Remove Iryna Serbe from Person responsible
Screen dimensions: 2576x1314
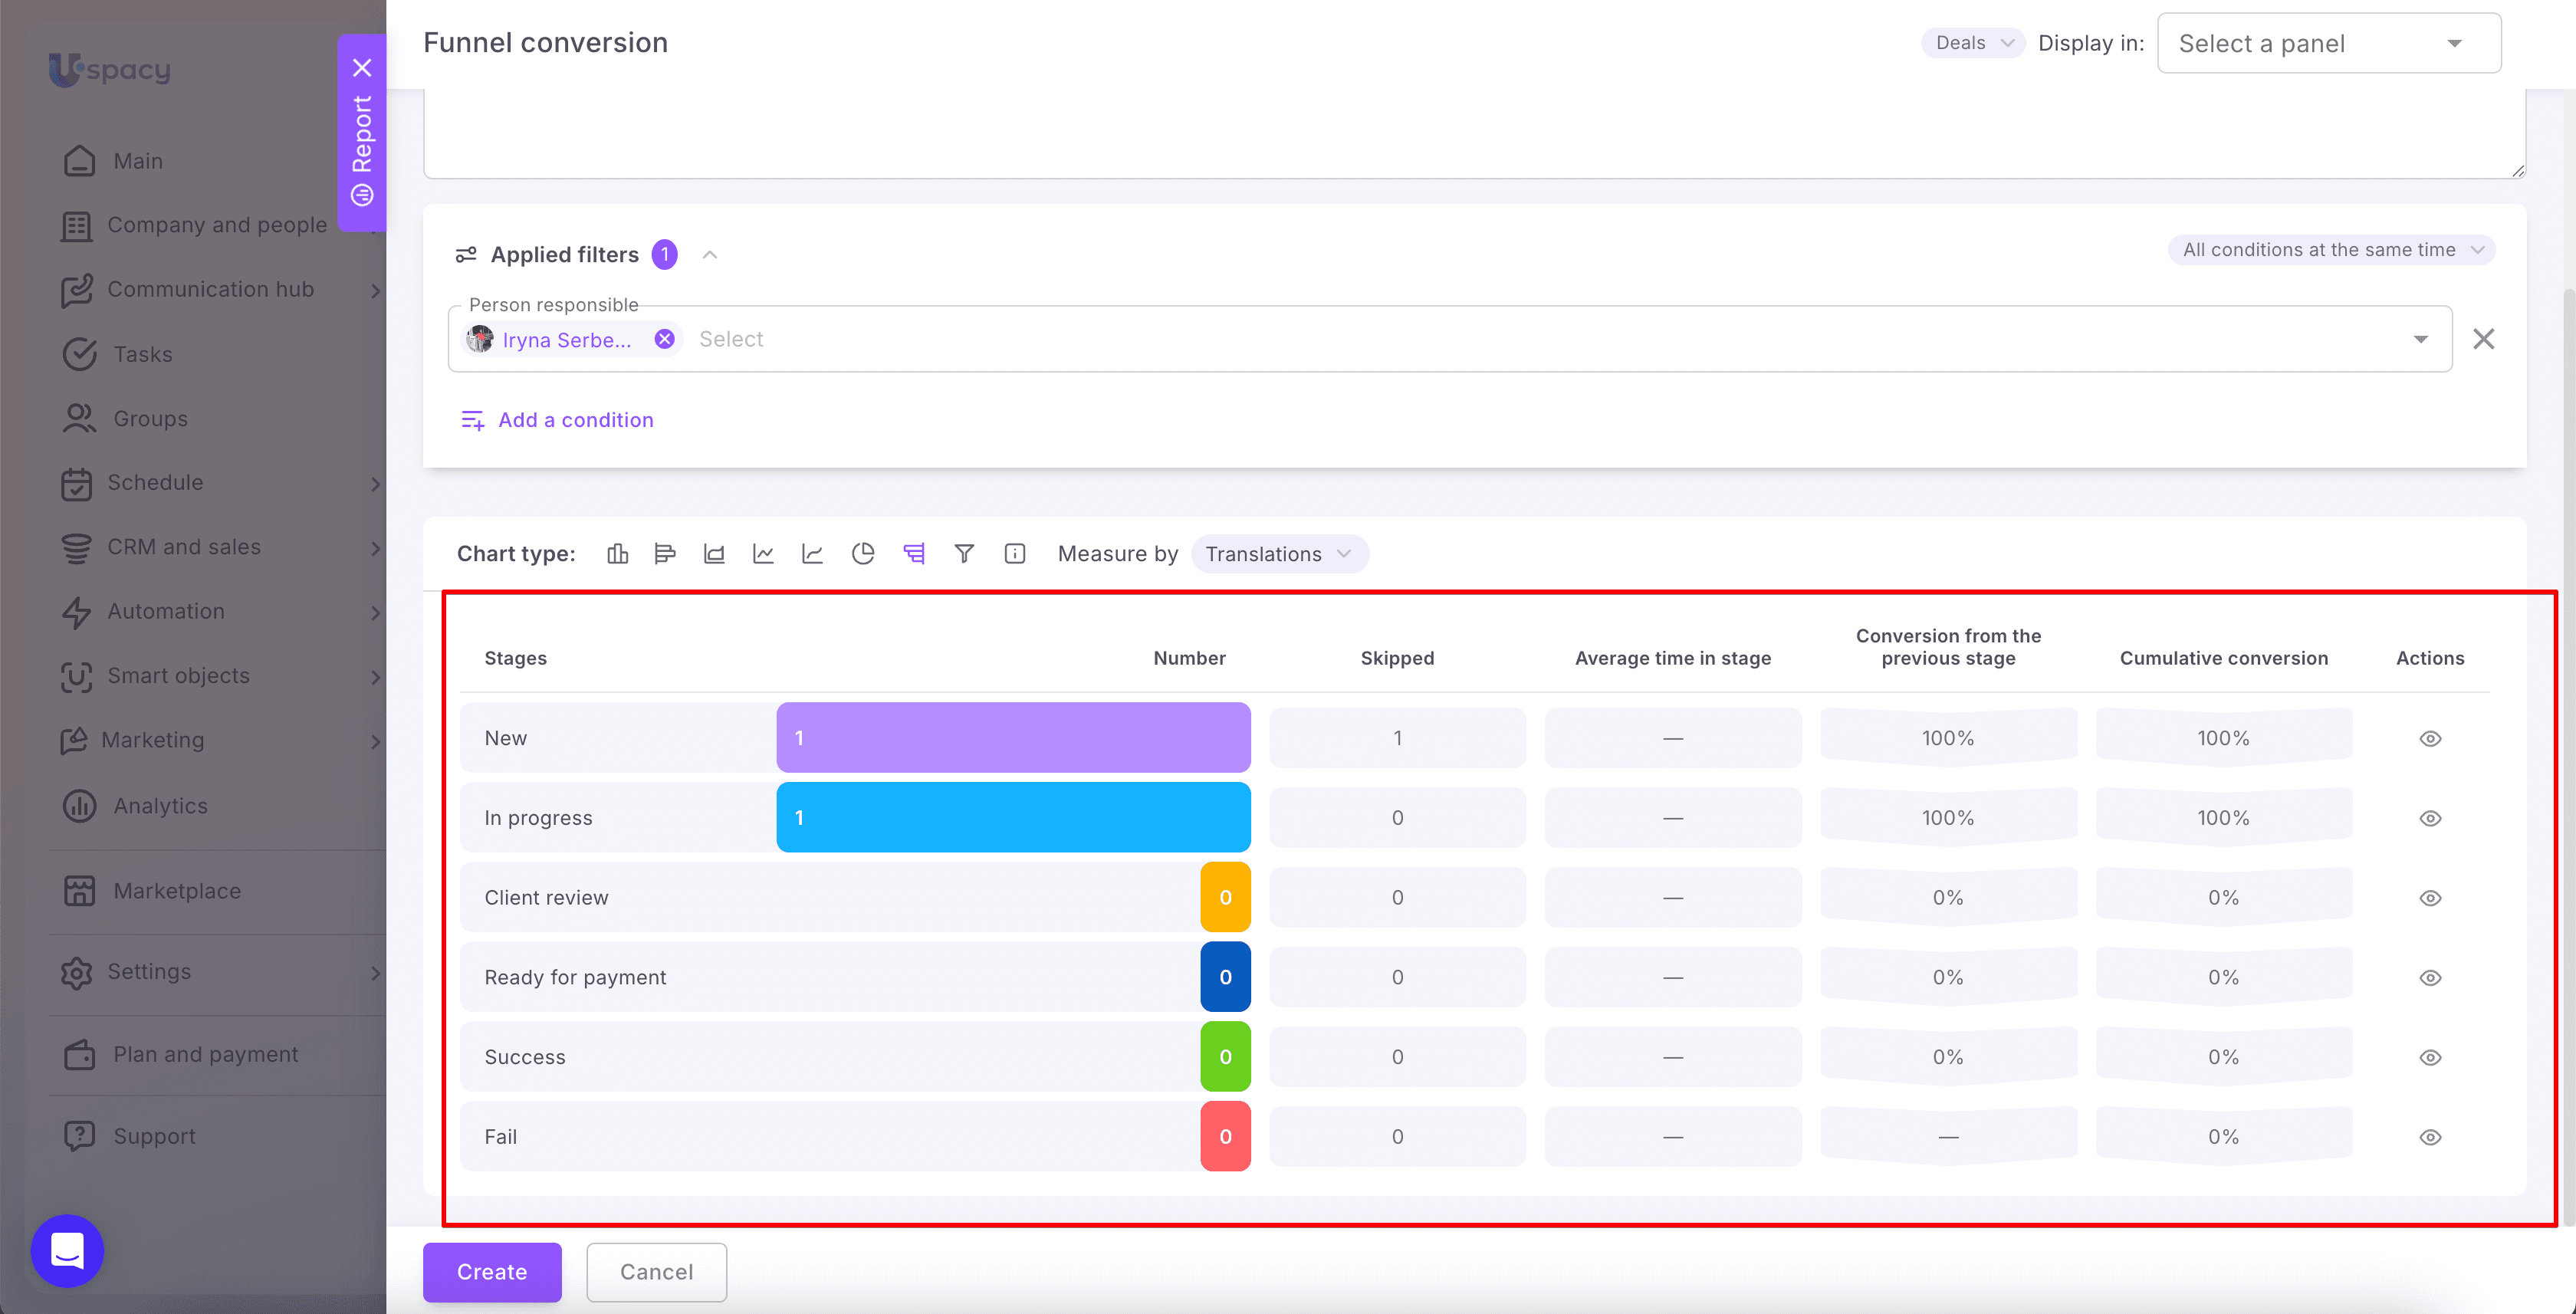pos(664,339)
